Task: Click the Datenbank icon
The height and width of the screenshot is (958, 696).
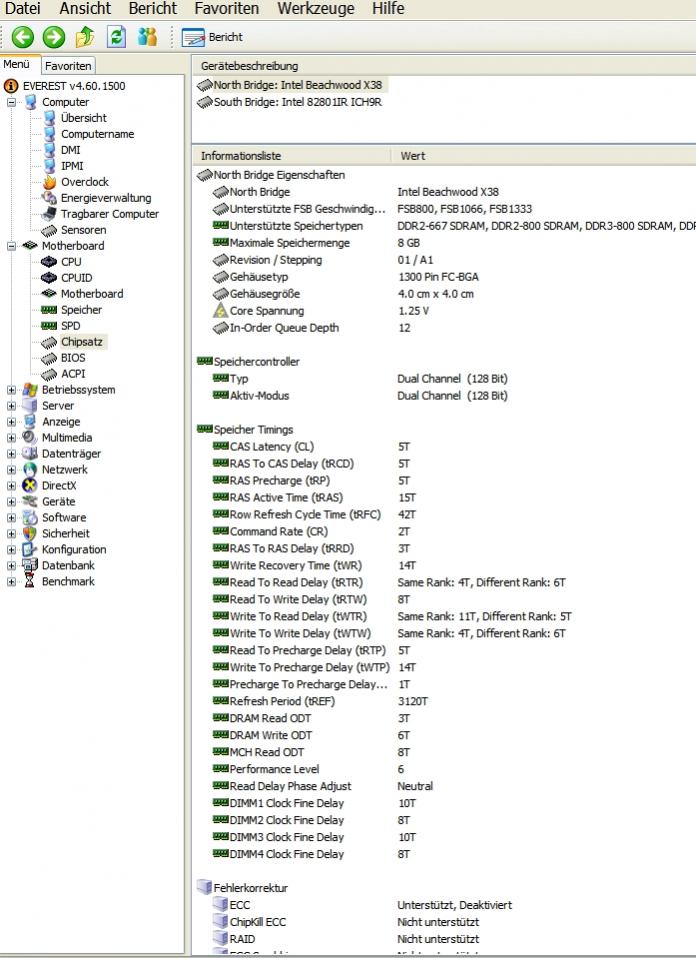Action: (x=30, y=565)
